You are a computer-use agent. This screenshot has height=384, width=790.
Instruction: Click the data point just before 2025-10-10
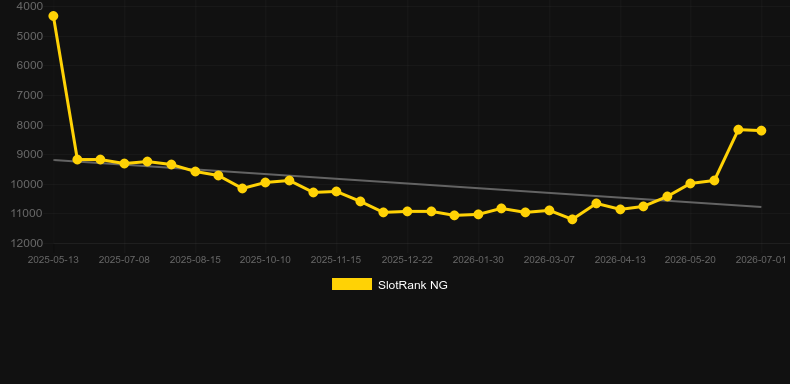(x=242, y=188)
